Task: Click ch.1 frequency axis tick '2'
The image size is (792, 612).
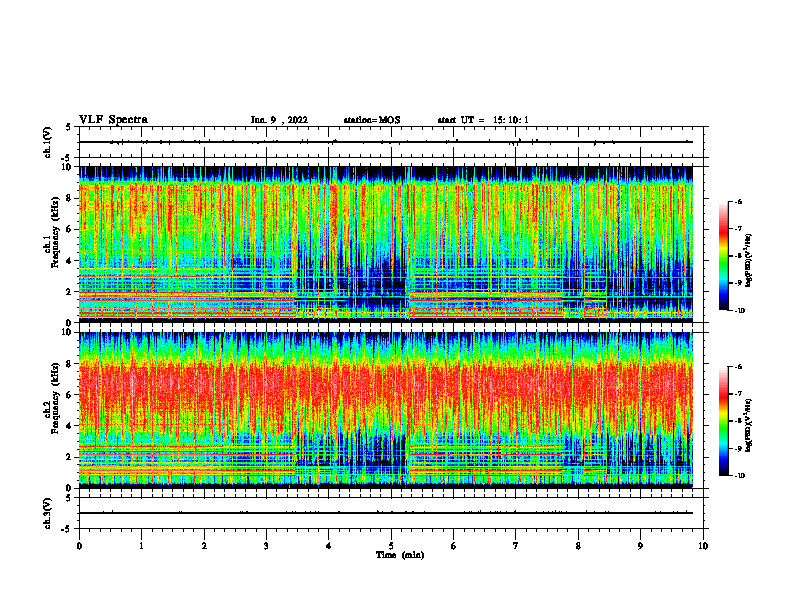Action: tap(69, 291)
